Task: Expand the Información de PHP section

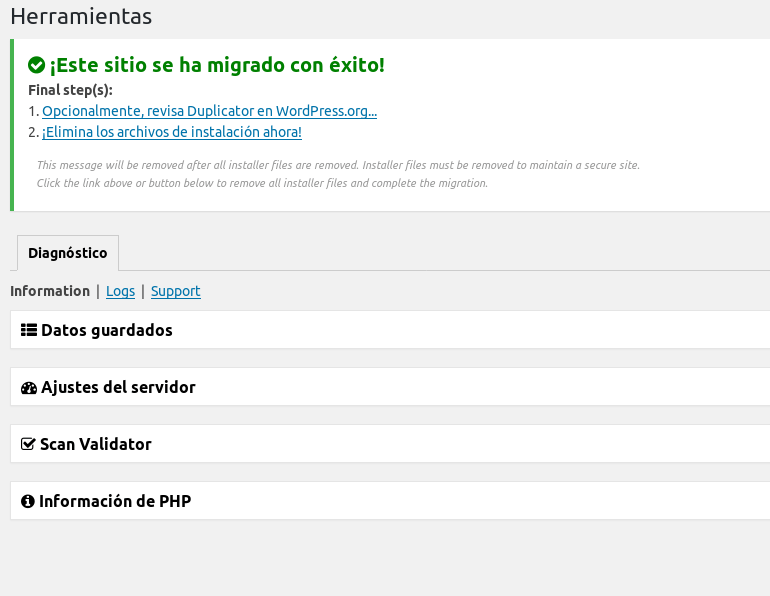Action: (115, 501)
